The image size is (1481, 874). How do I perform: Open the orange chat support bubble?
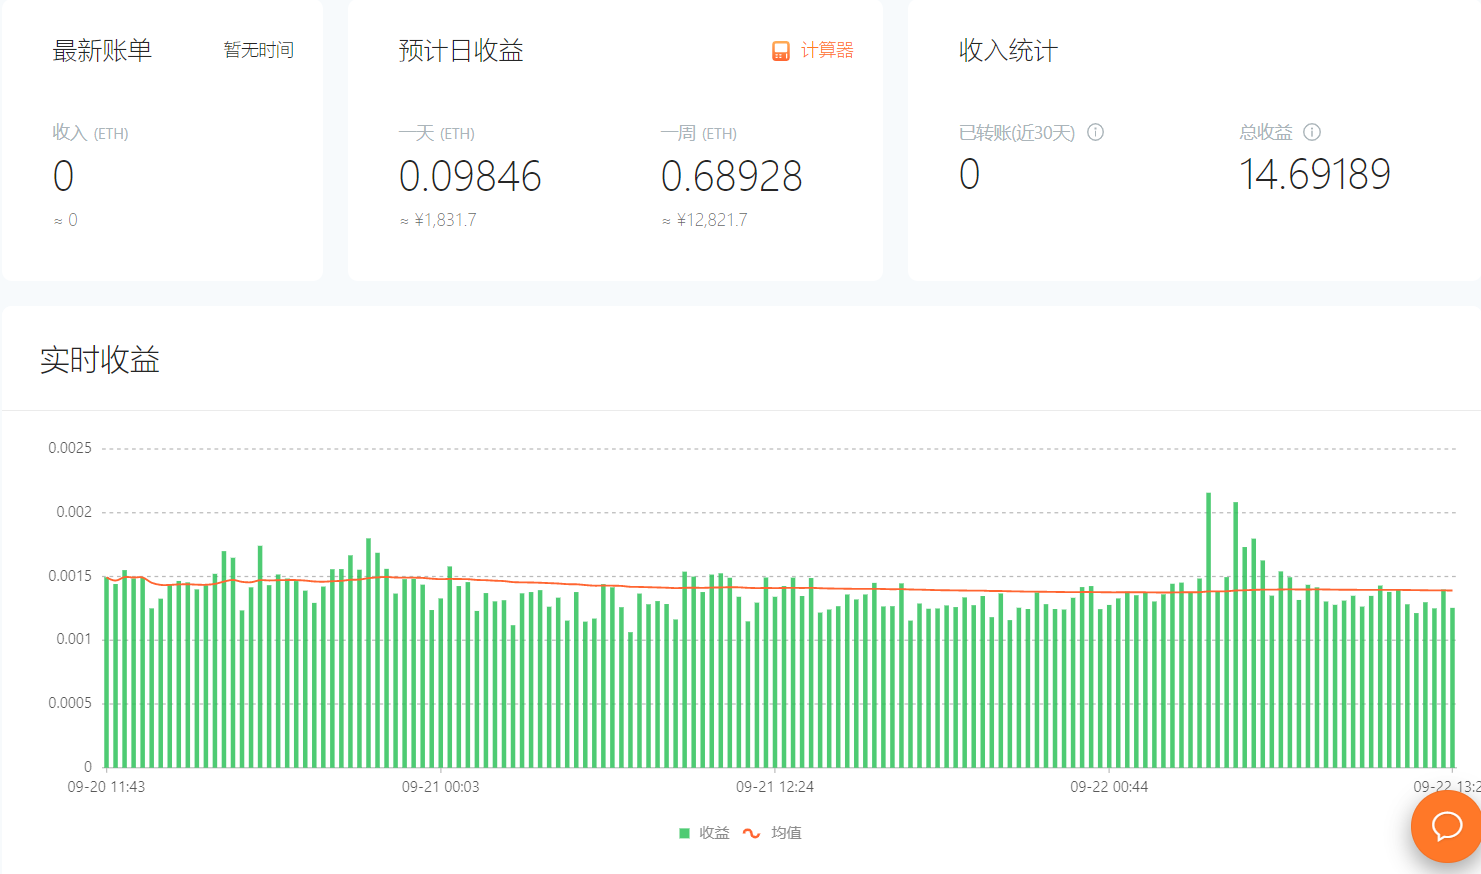click(x=1446, y=826)
